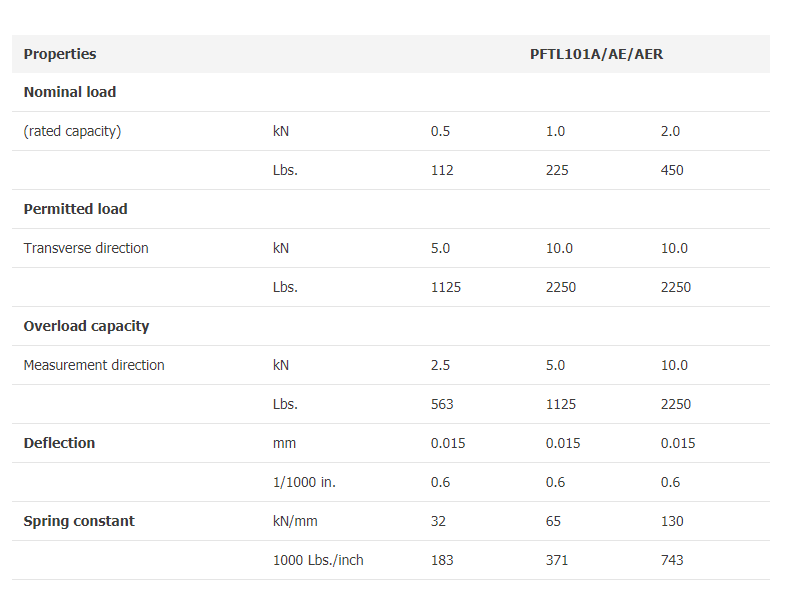Click the Nominal load section heading
The height and width of the screenshot is (599, 812).
[70, 92]
